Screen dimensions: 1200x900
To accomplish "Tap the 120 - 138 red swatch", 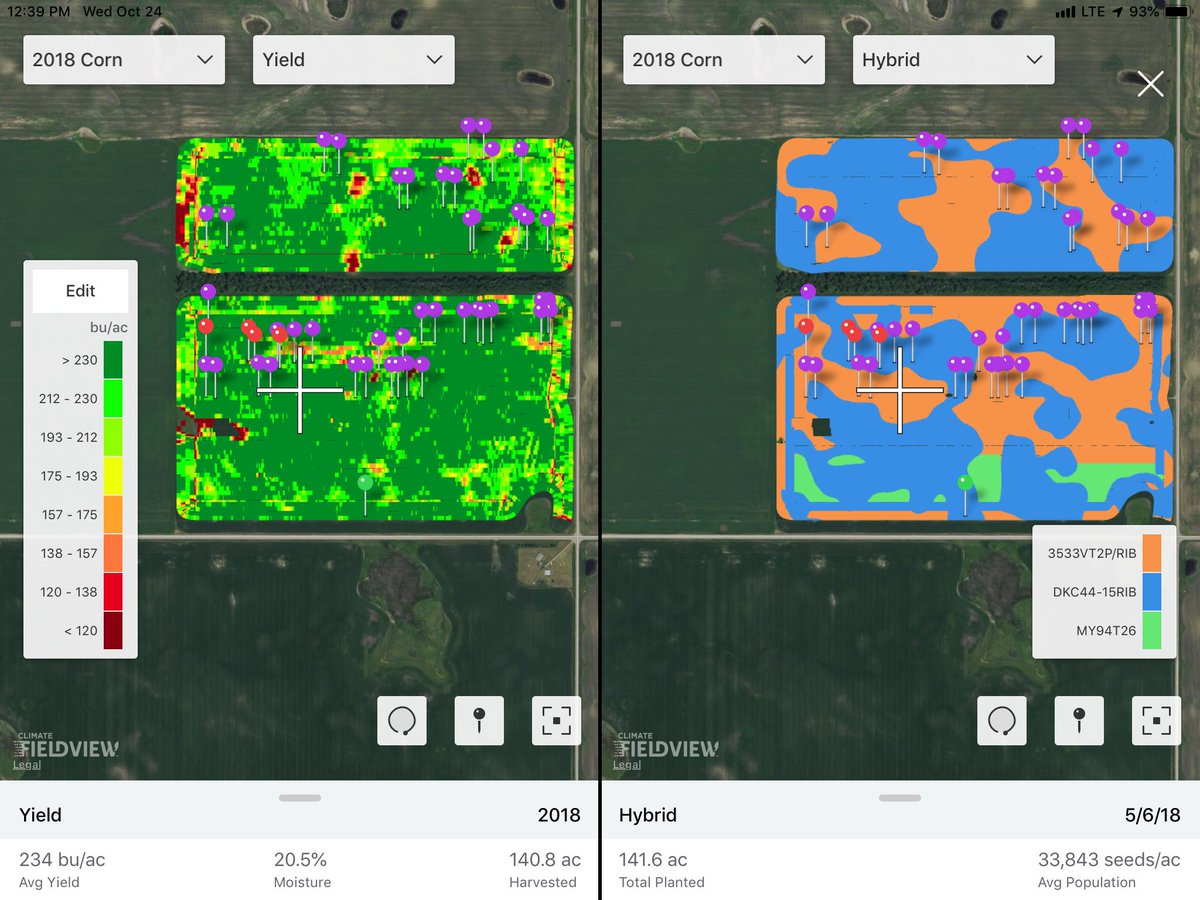I will click(113, 592).
